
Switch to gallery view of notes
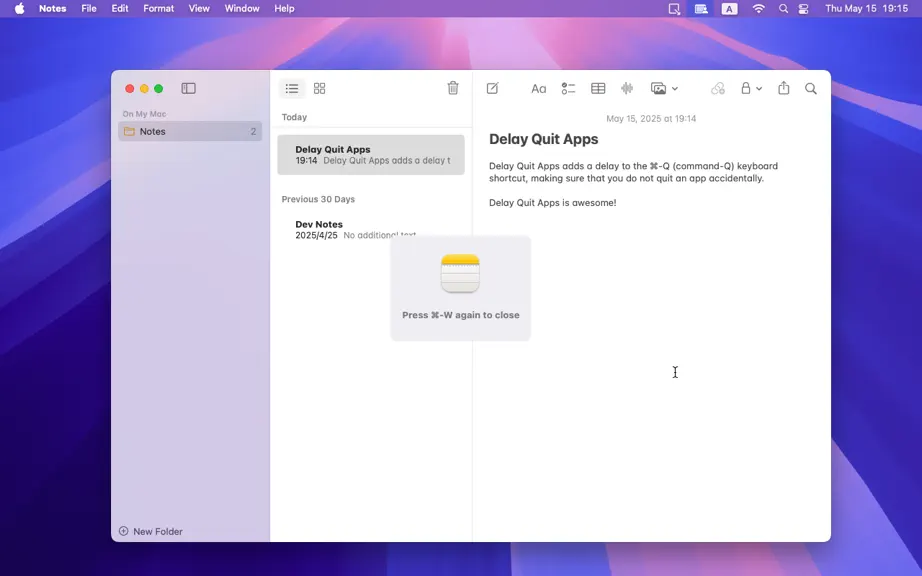[x=319, y=88]
